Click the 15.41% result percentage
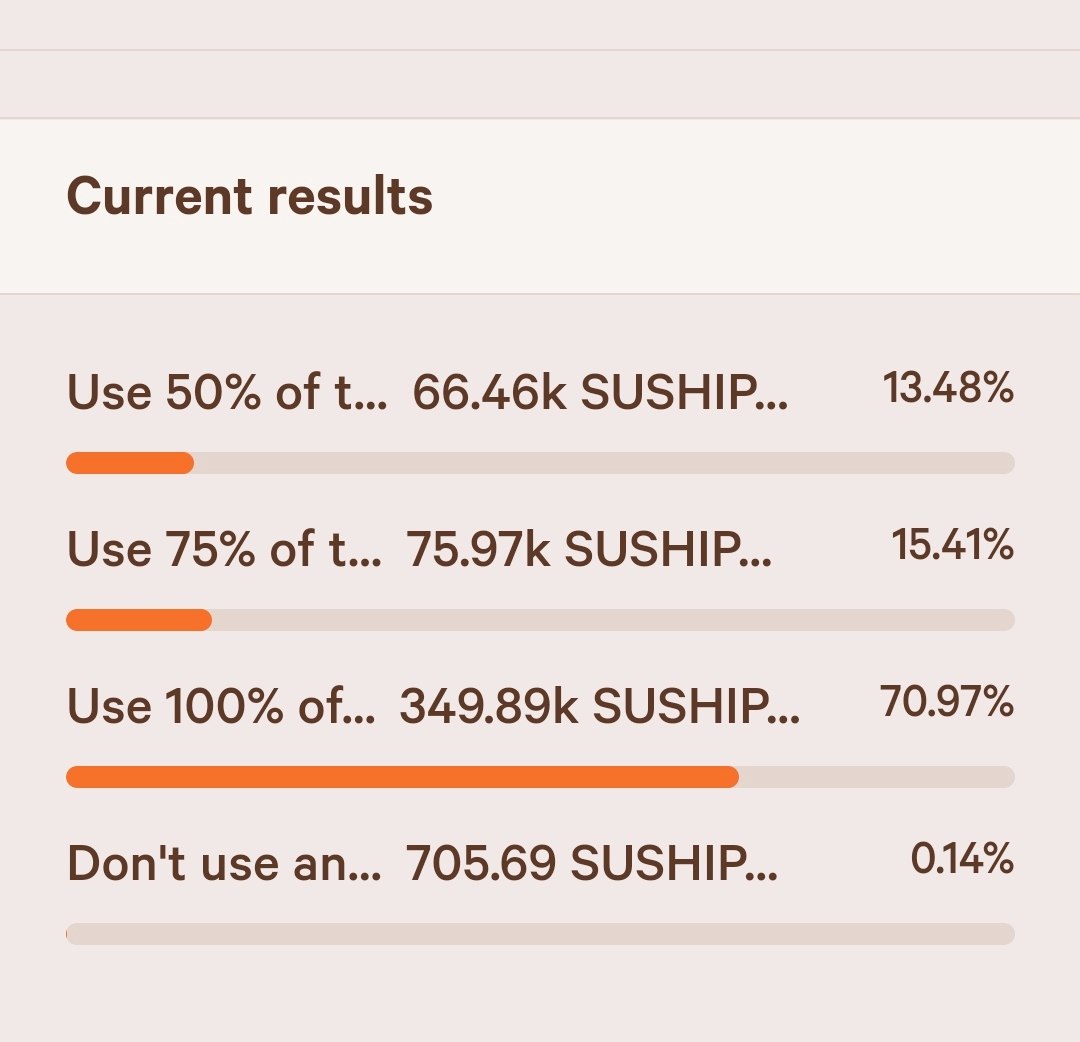The height and width of the screenshot is (1042, 1080). coord(952,544)
